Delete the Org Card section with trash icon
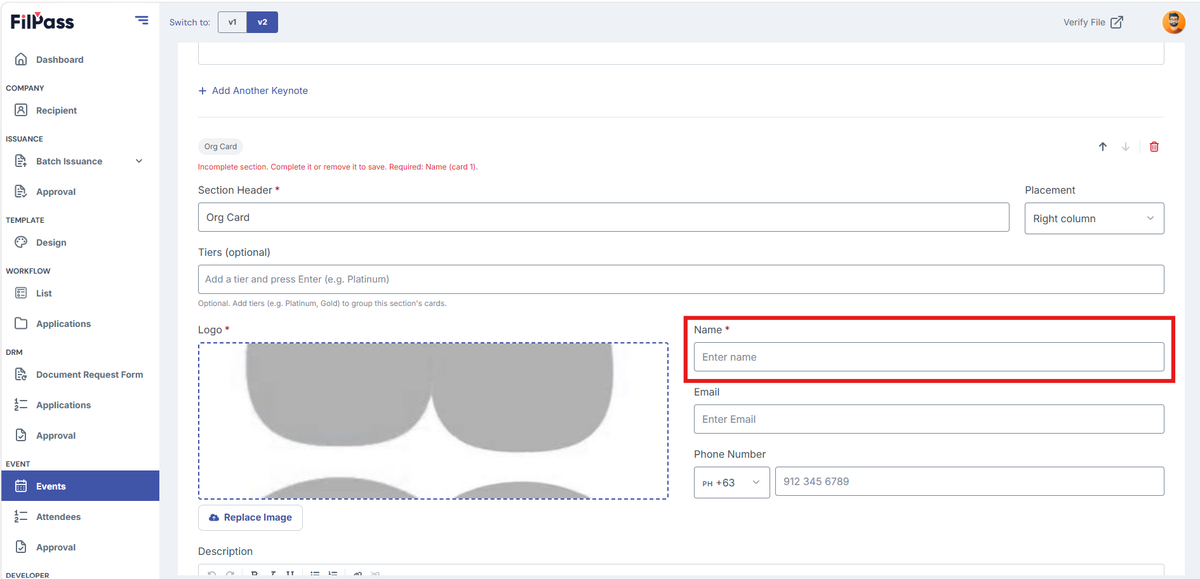Screen dimensions: 1200x579 tap(1154, 147)
